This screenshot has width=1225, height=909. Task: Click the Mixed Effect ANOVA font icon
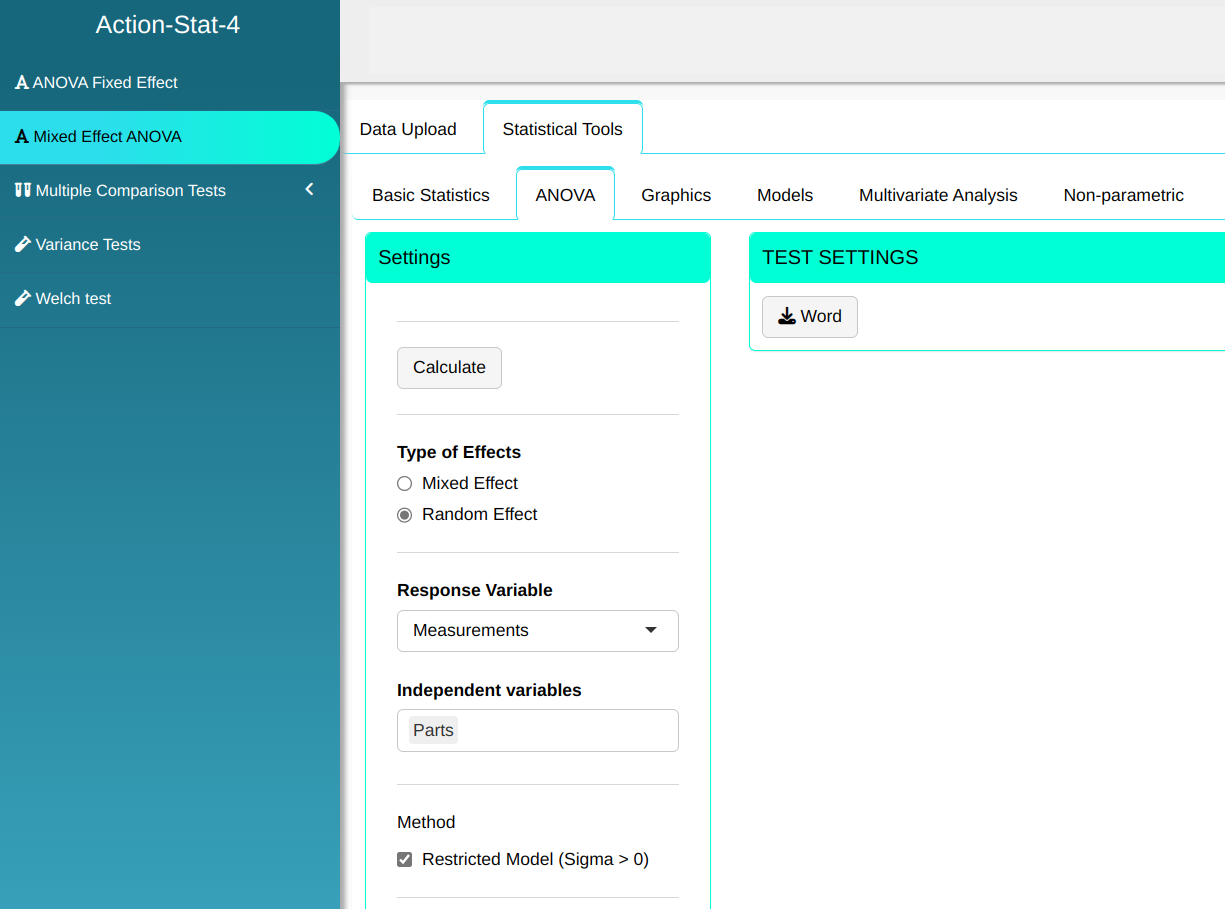(x=22, y=137)
